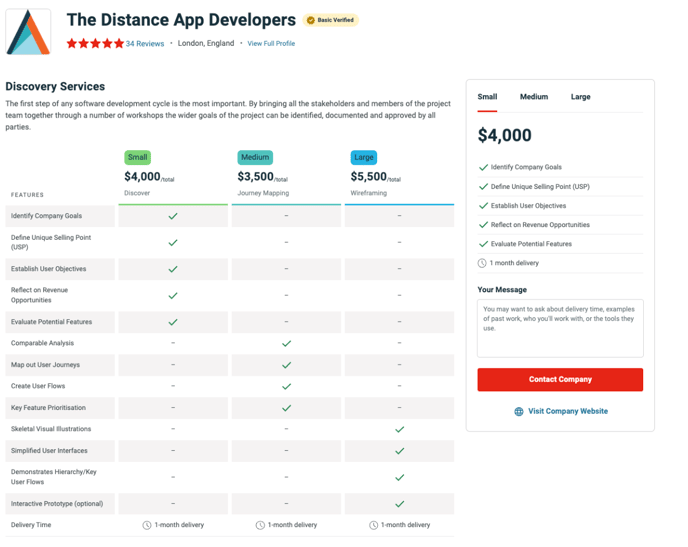Click the $4,000 price in comparison table
This screenshot has width=688, height=547.
[142, 176]
